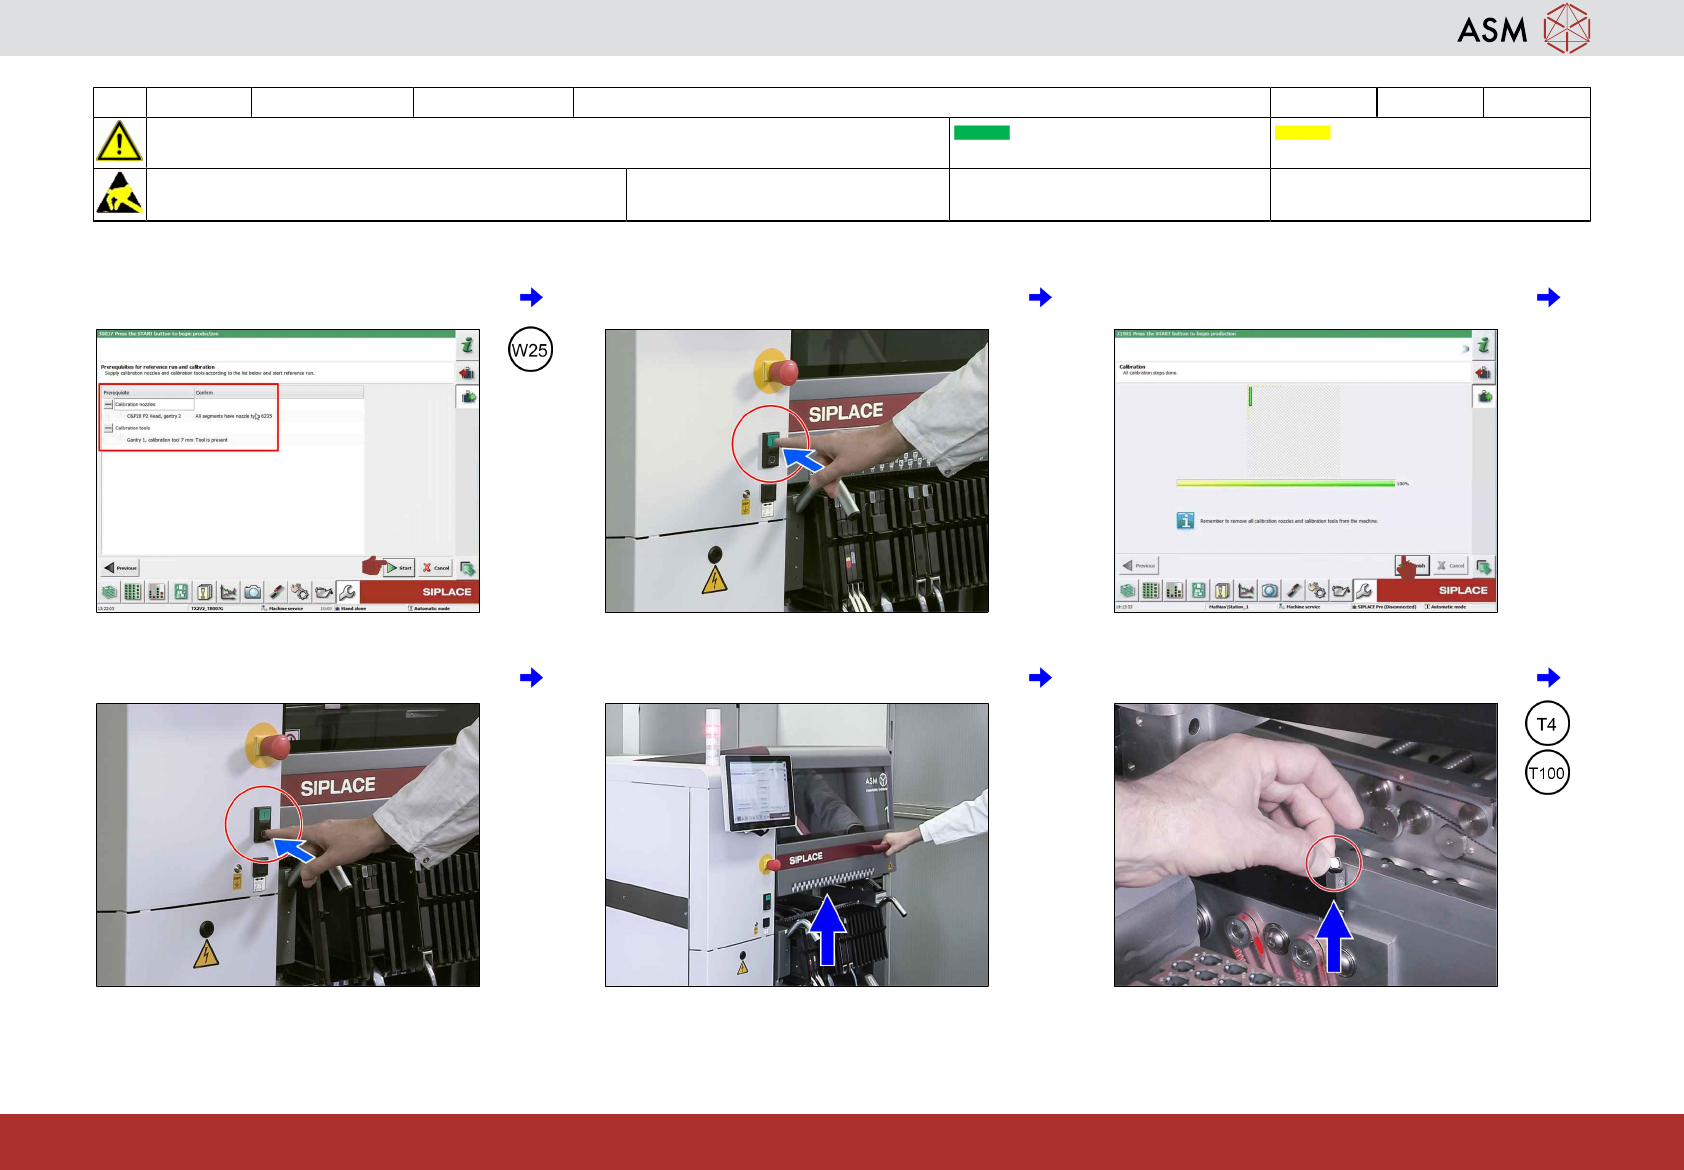Click the yellow warning triangle icon in header table
The image size is (1684, 1170).
pyautogui.click(x=119, y=141)
